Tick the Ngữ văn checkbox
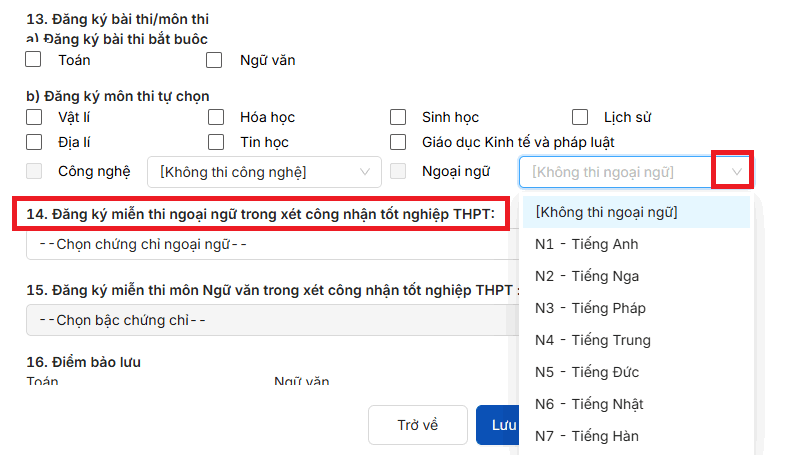795x455 pixels. click(214, 60)
